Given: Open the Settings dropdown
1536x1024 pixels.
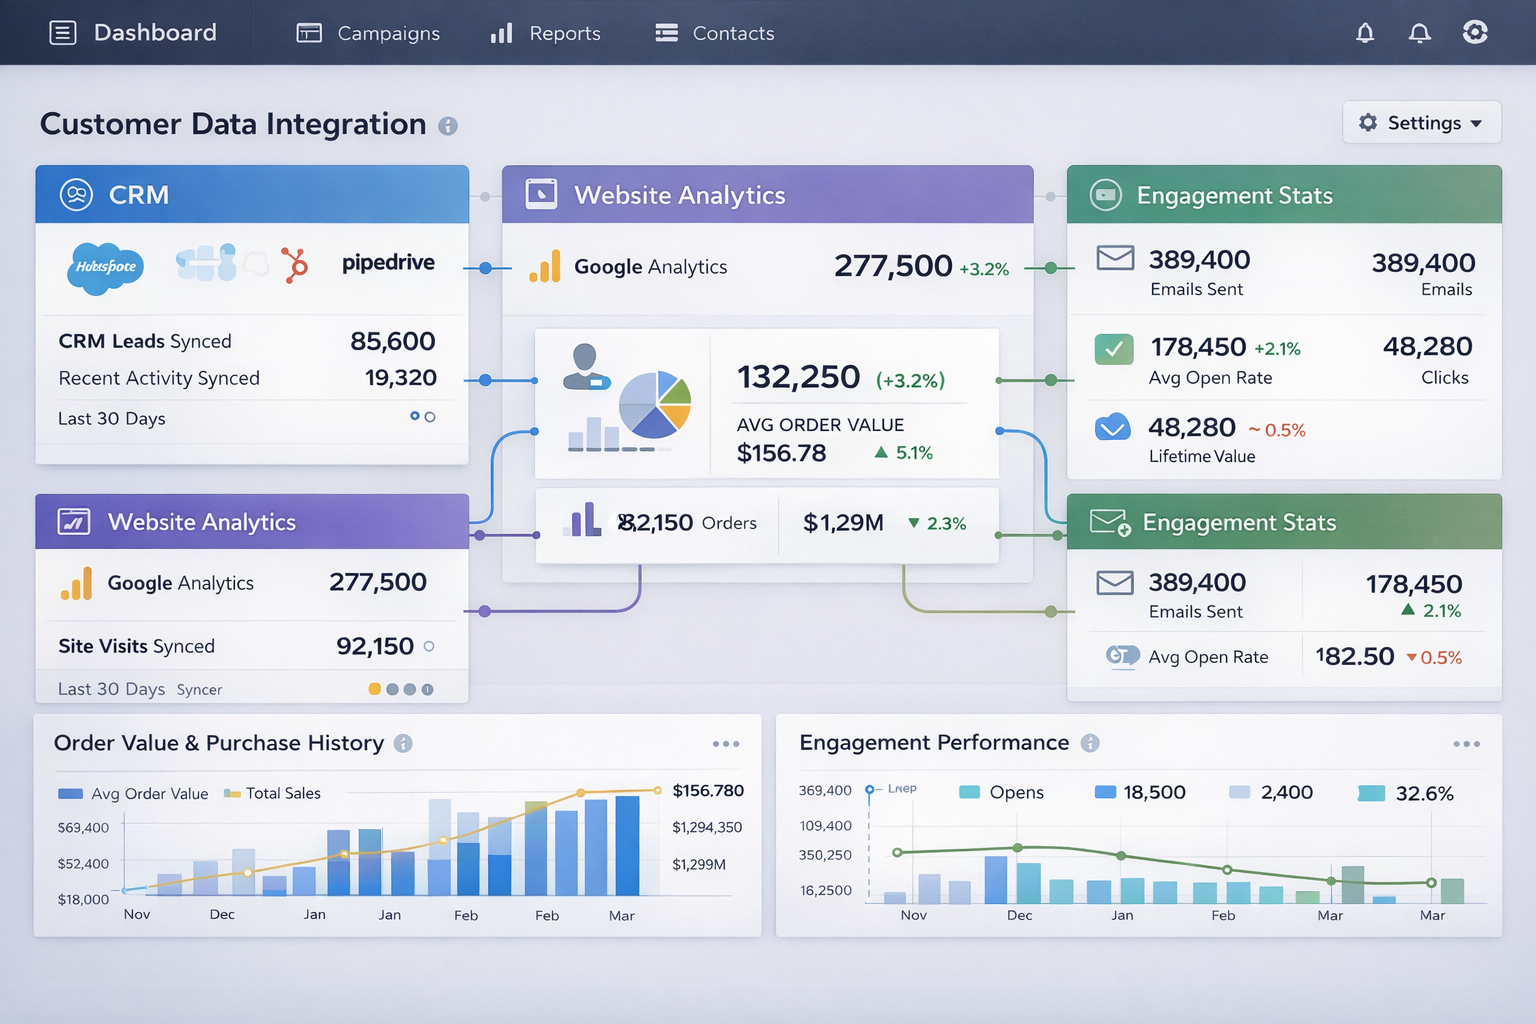Looking at the screenshot, I should pyautogui.click(x=1421, y=122).
